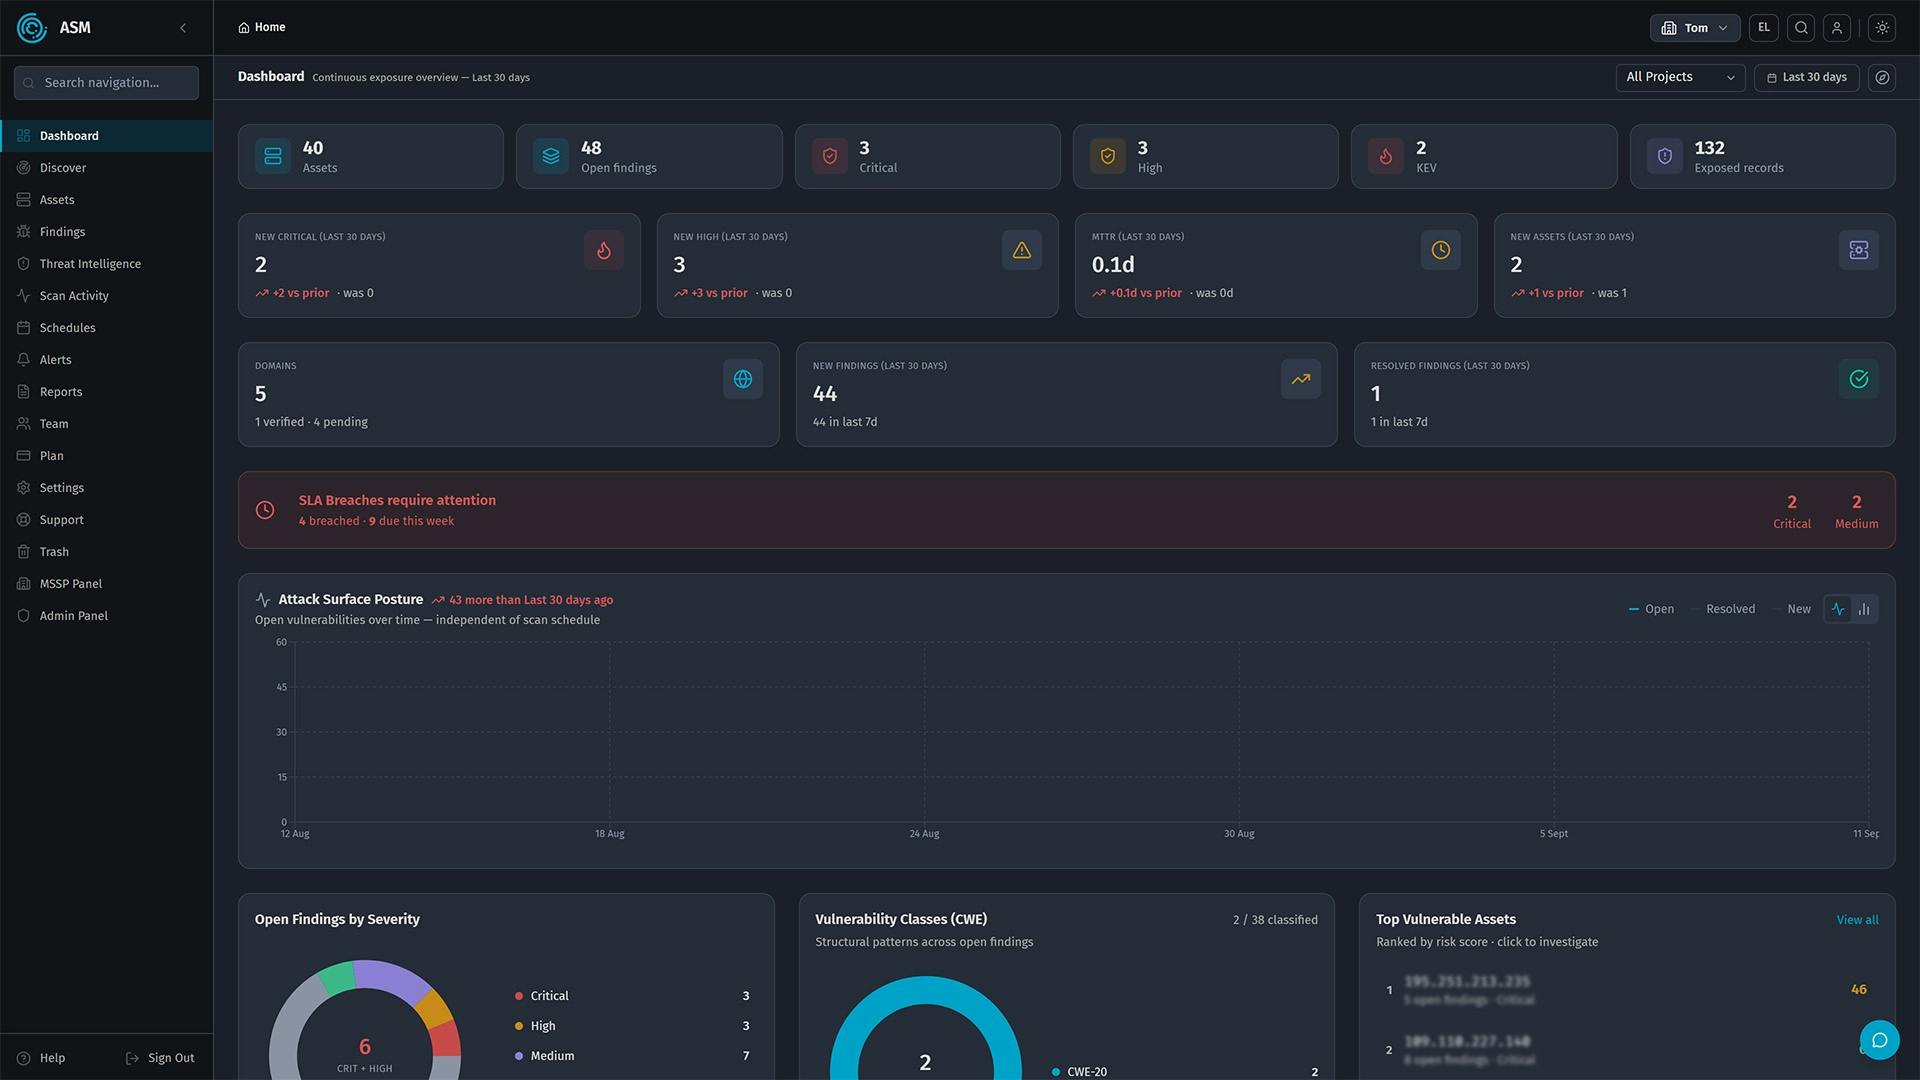Go to Discover in the sidebar

106,168
